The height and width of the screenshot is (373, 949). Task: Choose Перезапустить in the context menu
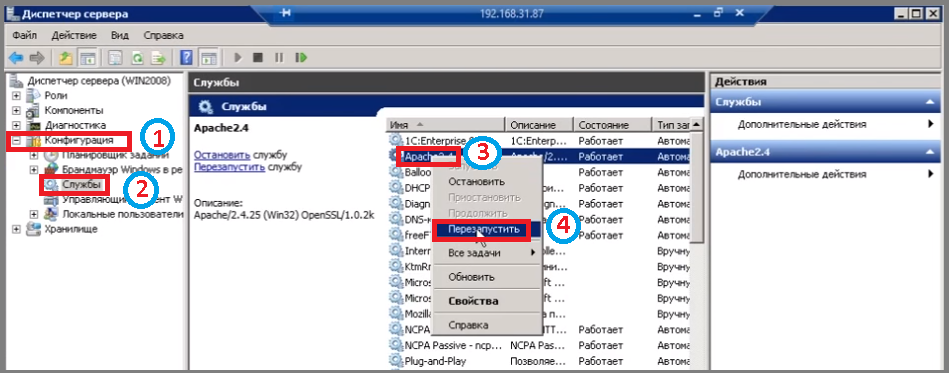coord(481,230)
